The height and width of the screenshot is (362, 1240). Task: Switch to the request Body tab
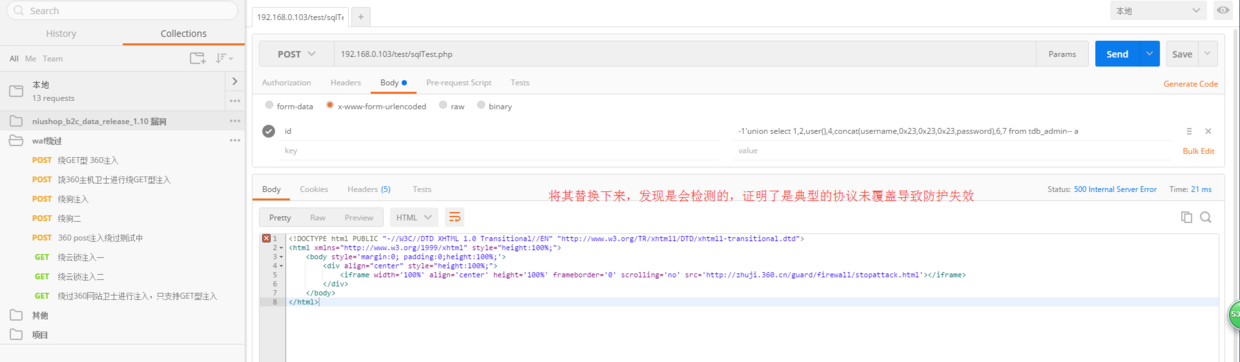point(393,83)
